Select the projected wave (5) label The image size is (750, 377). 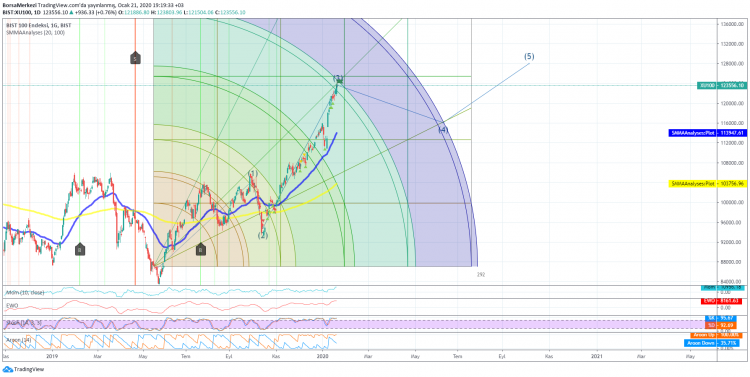coord(529,56)
